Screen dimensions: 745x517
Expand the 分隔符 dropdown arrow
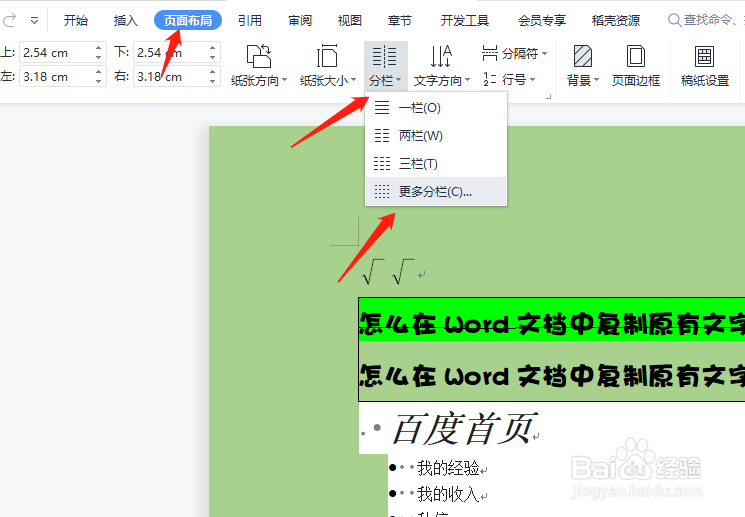(544, 53)
